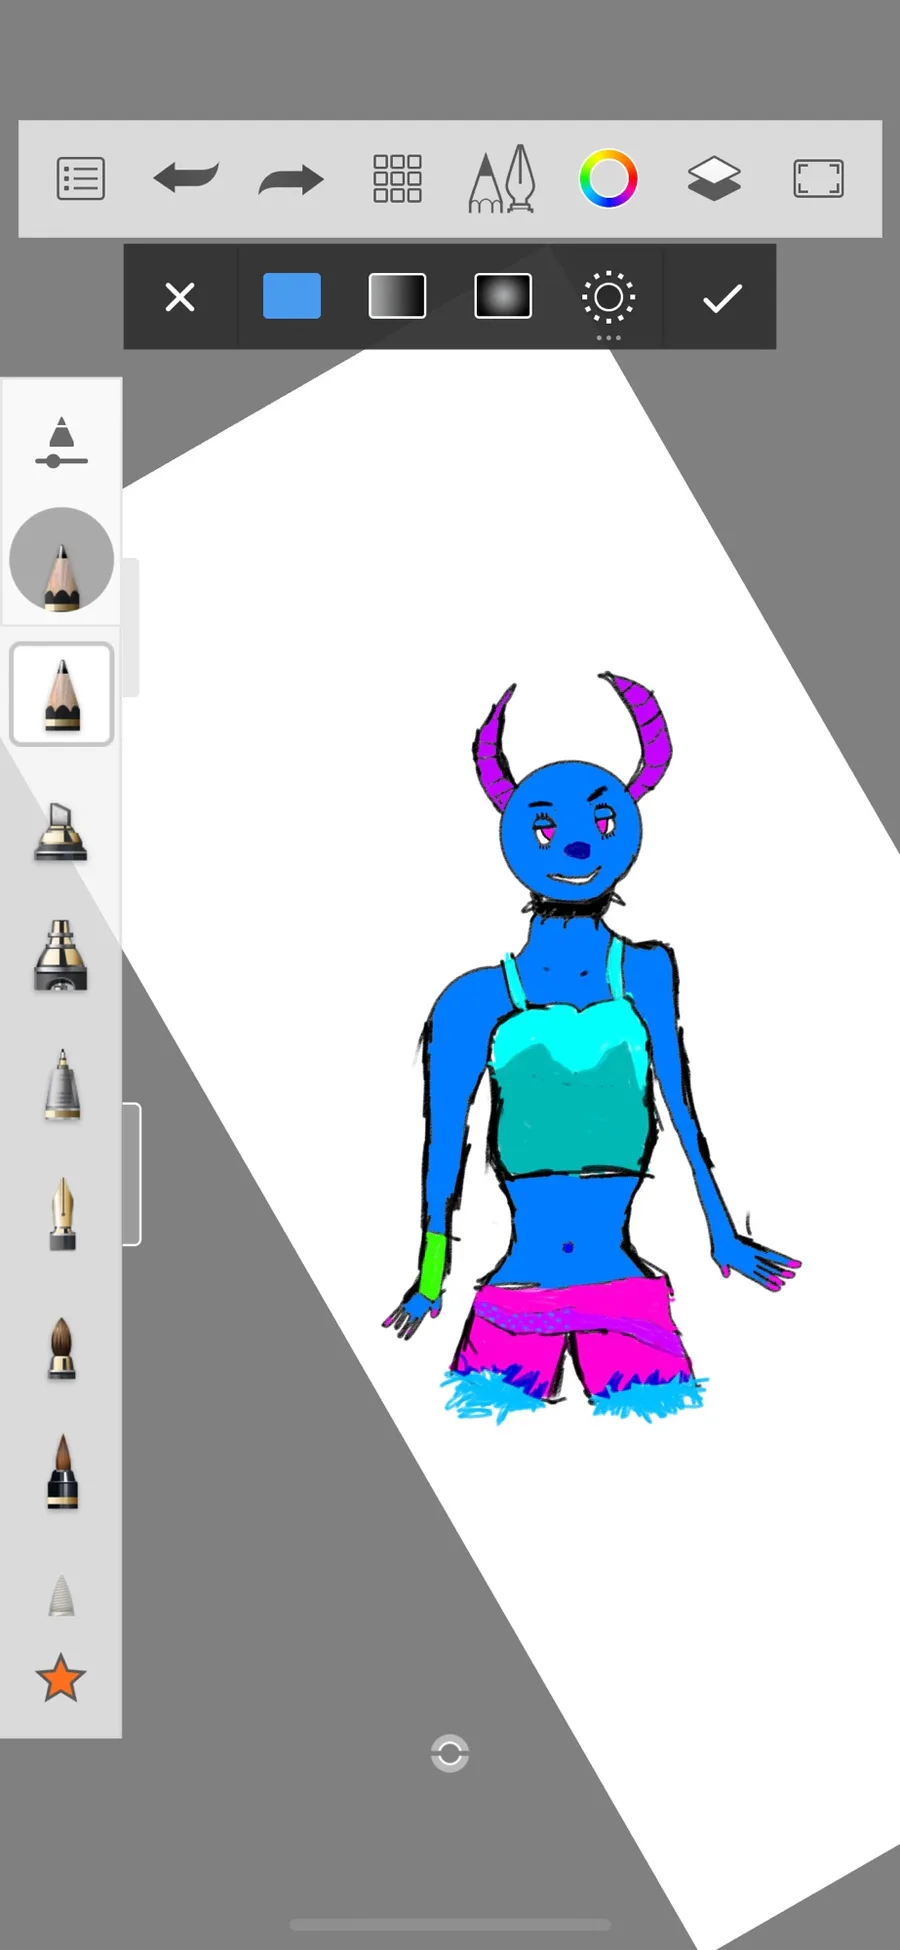Tap the circular canvas reset button

[450, 1753]
